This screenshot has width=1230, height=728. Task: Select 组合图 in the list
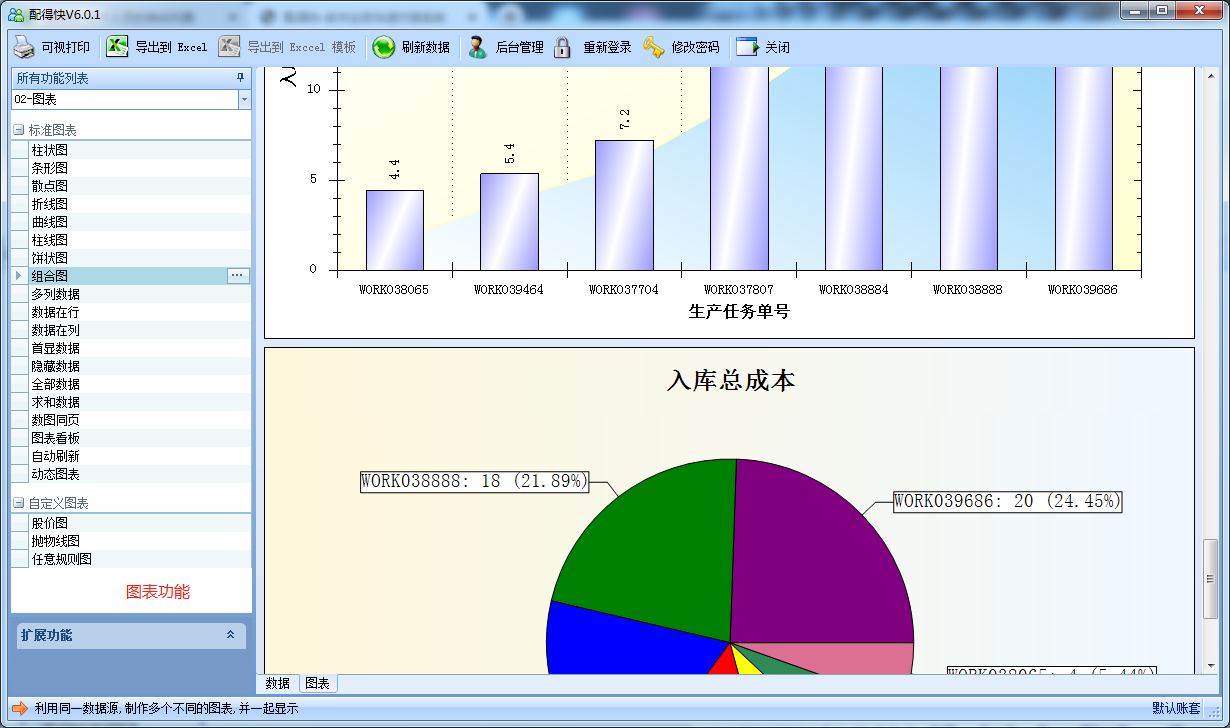131,276
